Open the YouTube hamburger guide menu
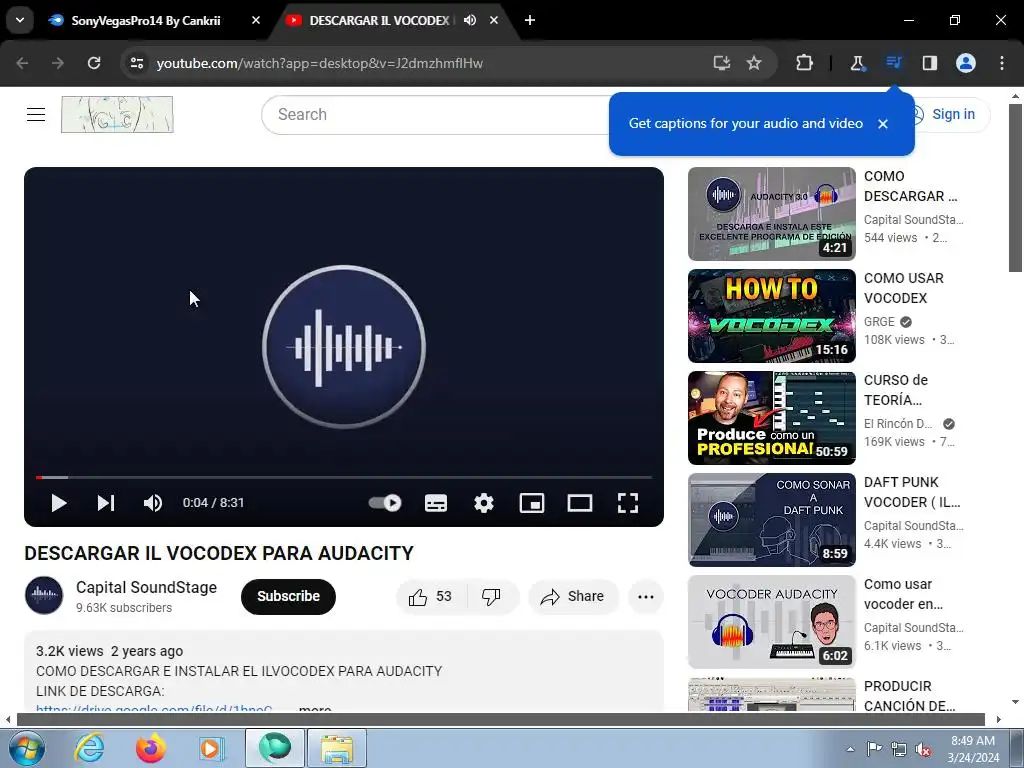Image resolution: width=1024 pixels, height=768 pixels. [x=36, y=114]
